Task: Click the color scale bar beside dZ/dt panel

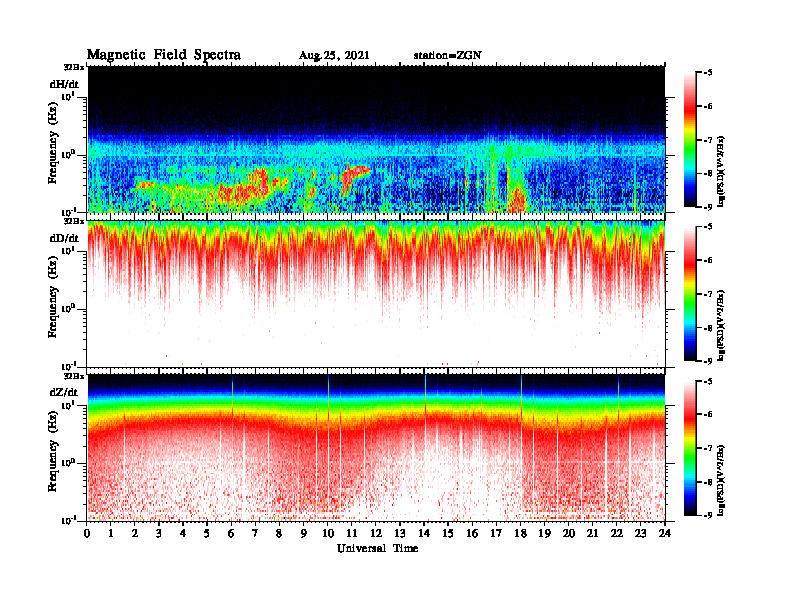Action: (690, 448)
